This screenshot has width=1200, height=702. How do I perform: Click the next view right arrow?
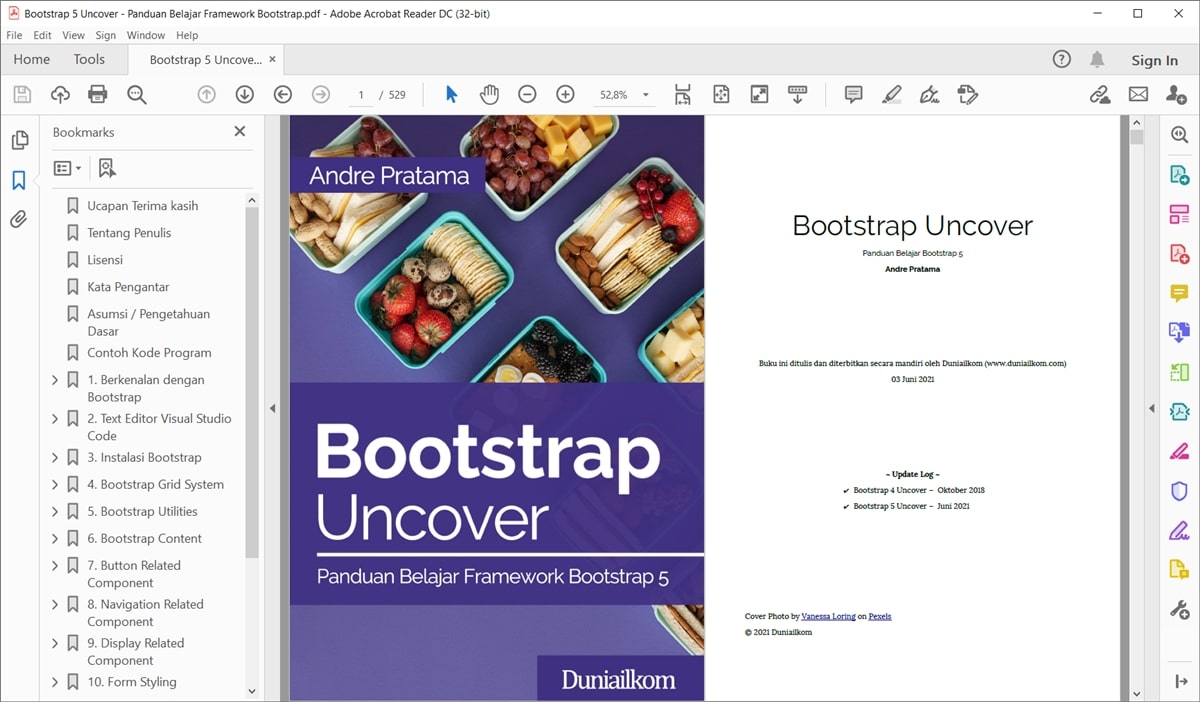click(x=321, y=95)
